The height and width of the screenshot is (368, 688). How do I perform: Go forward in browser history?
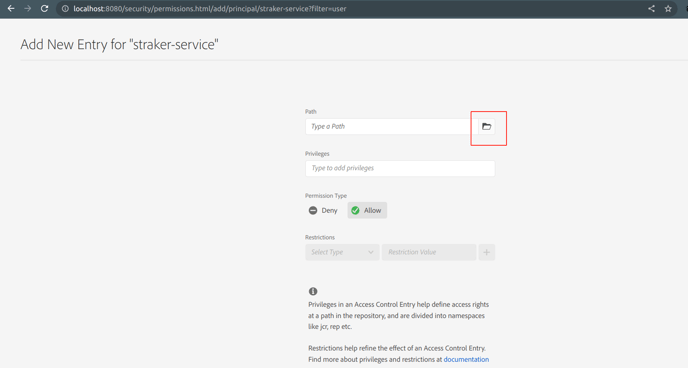[28, 8]
